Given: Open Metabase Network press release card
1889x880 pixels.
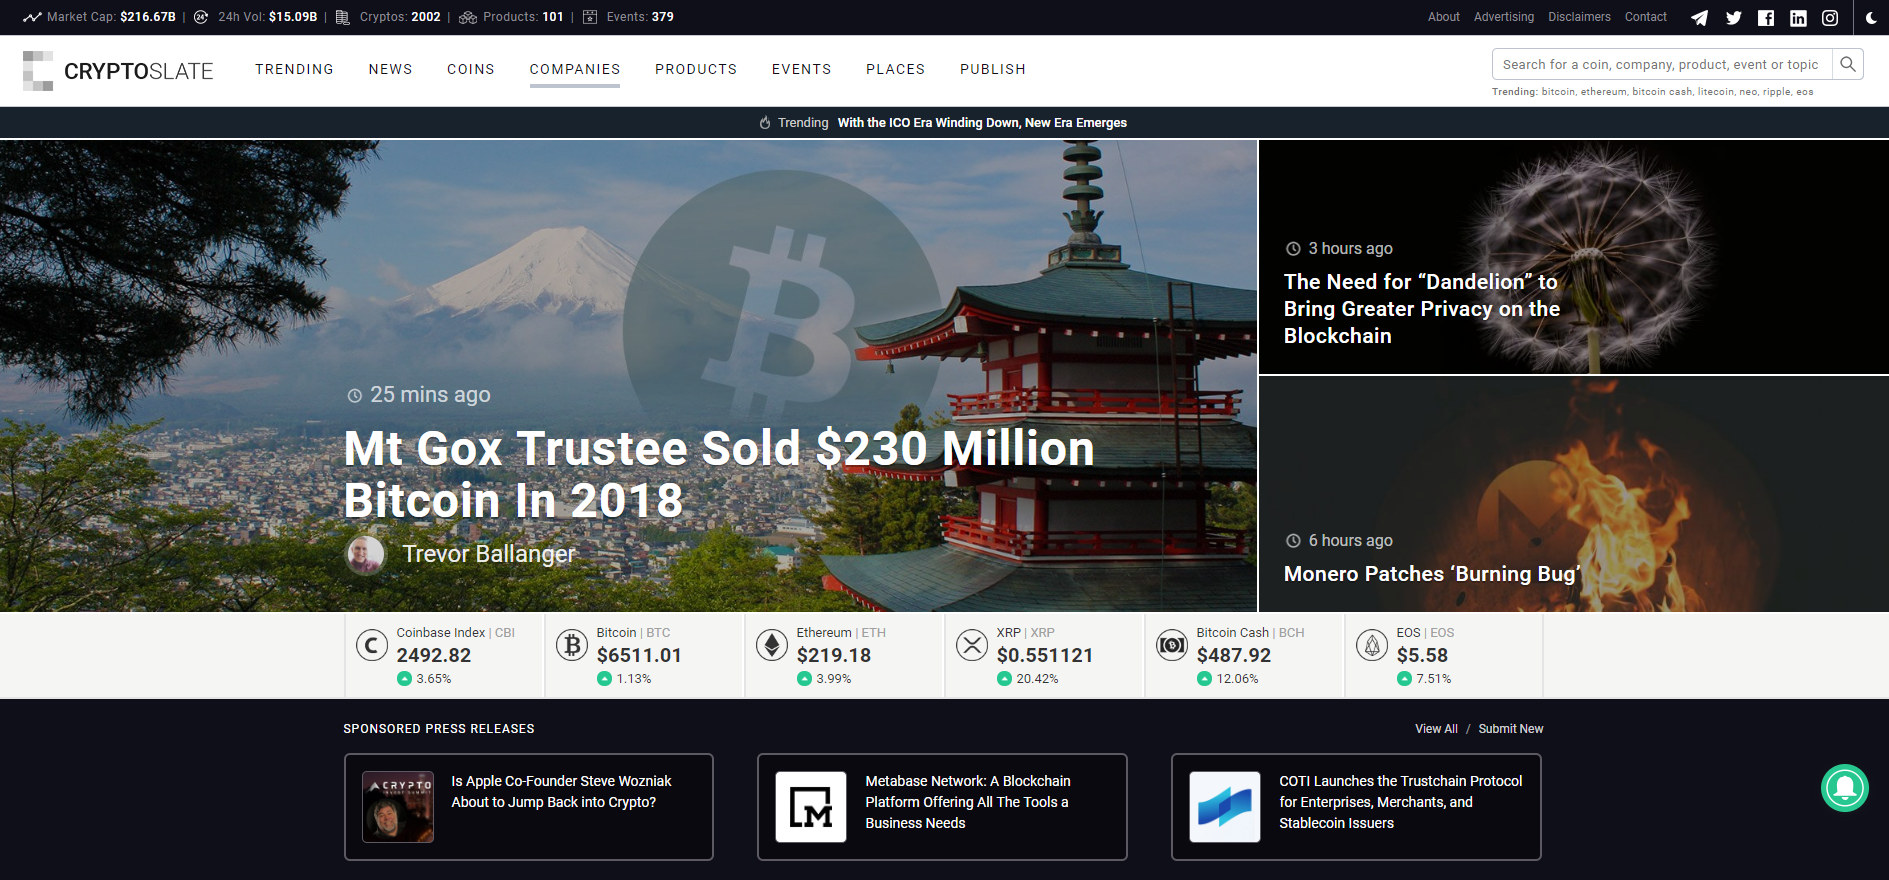Looking at the screenshot, I should tap(942, 807).
